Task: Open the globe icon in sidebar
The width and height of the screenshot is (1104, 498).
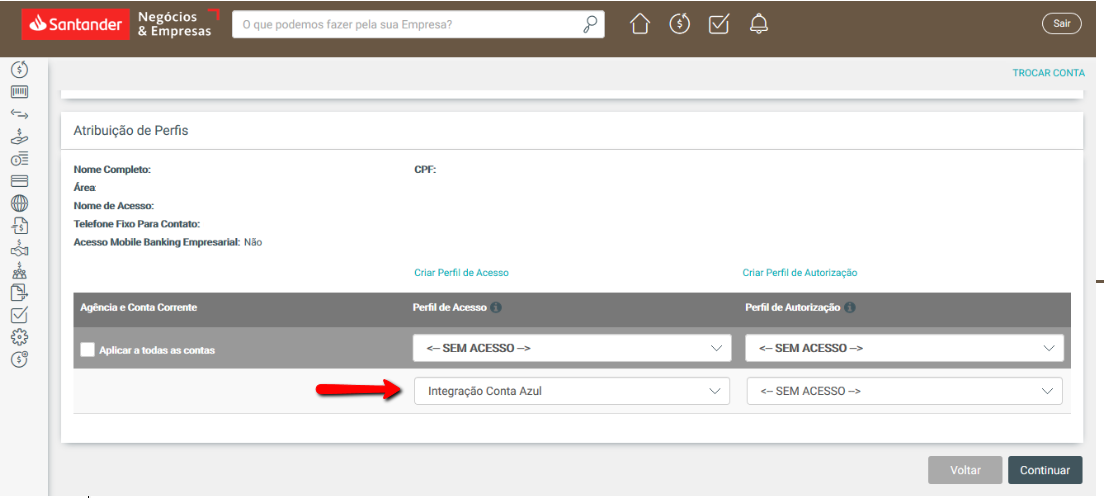Action: (x=19, y=203)
